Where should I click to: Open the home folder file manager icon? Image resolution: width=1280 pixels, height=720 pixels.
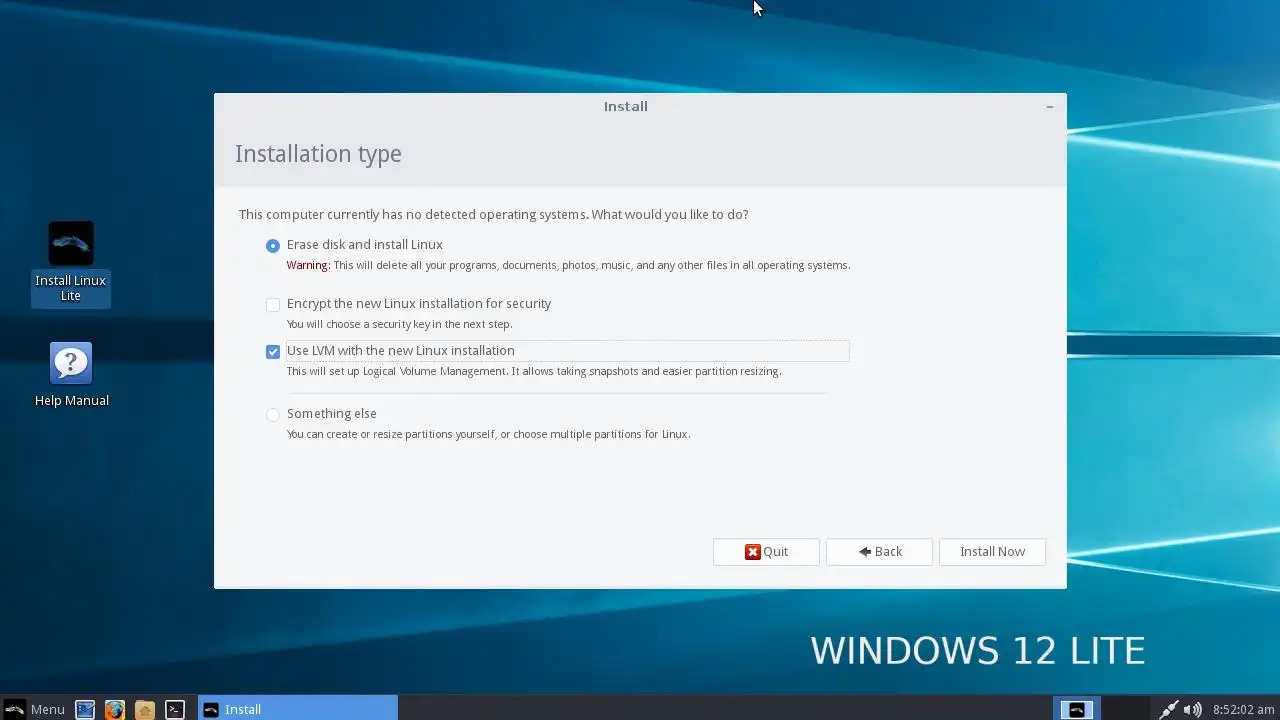pyautogui.click(x=145, y=709)
